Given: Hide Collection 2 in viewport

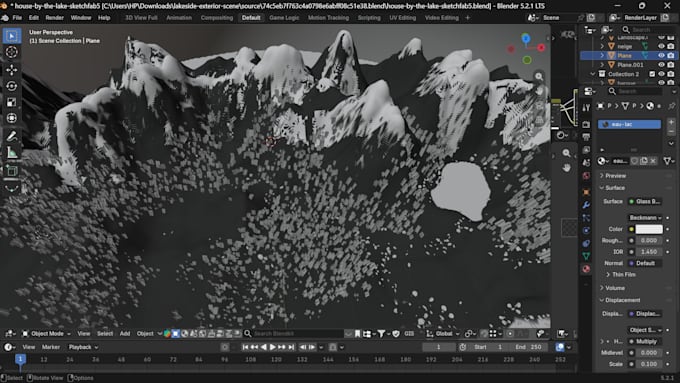Looking at the screenshot, I should [661, 74].
